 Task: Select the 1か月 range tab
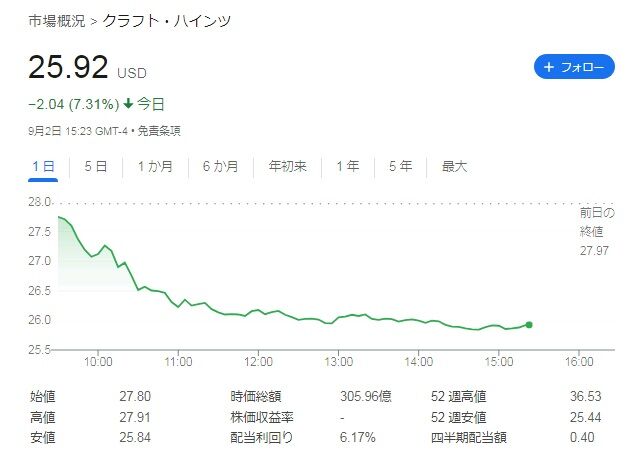point(155,167)
